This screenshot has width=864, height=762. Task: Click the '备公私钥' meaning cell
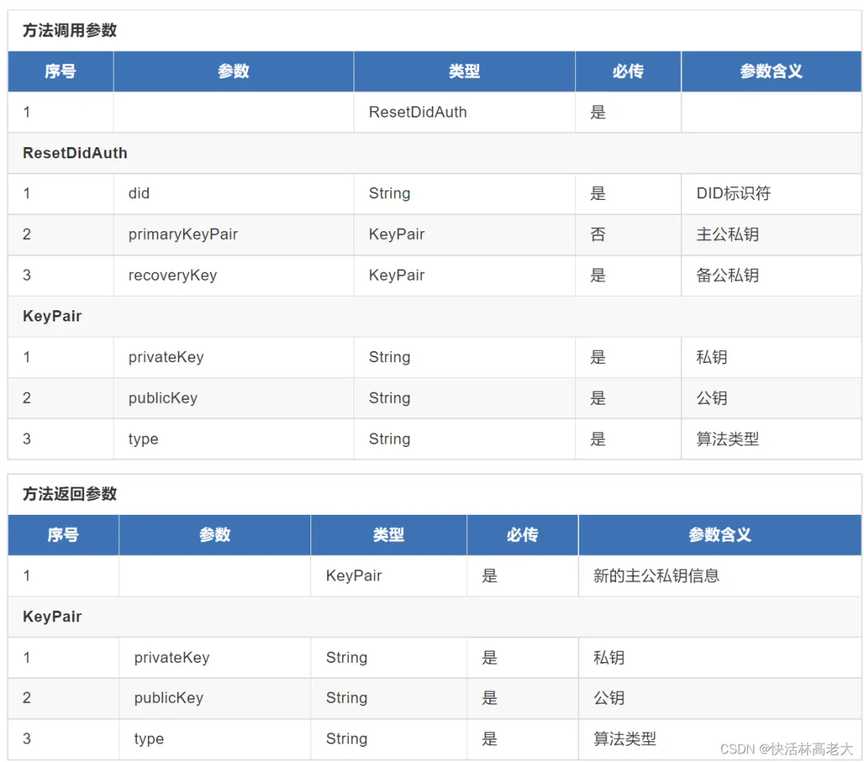pyautogui.click(x=727, y=275)
